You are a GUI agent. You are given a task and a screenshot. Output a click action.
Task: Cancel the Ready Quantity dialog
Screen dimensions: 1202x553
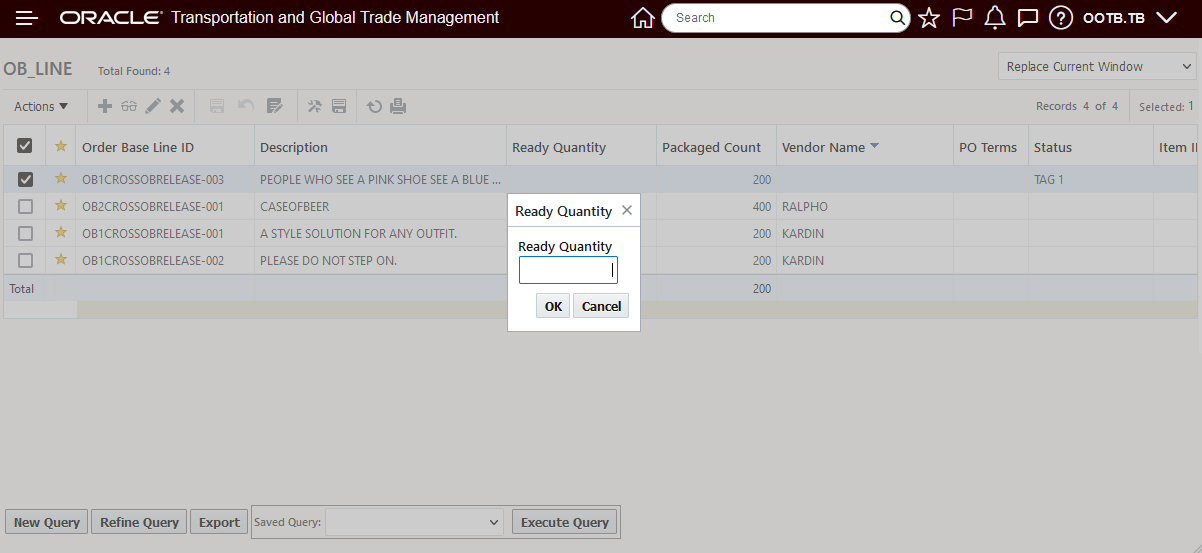601,306
